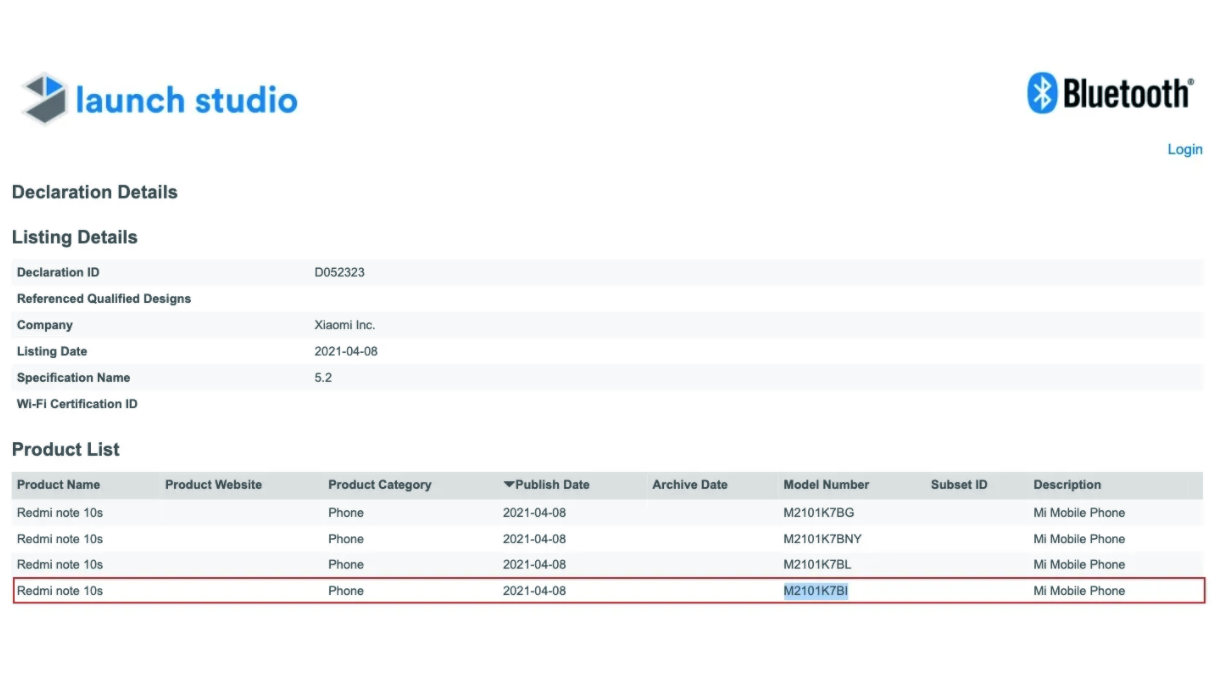Click highlighted model number M2101K7BI
Screen dimensions: 1213x683
pyautogui.click(x=815, y=591)
